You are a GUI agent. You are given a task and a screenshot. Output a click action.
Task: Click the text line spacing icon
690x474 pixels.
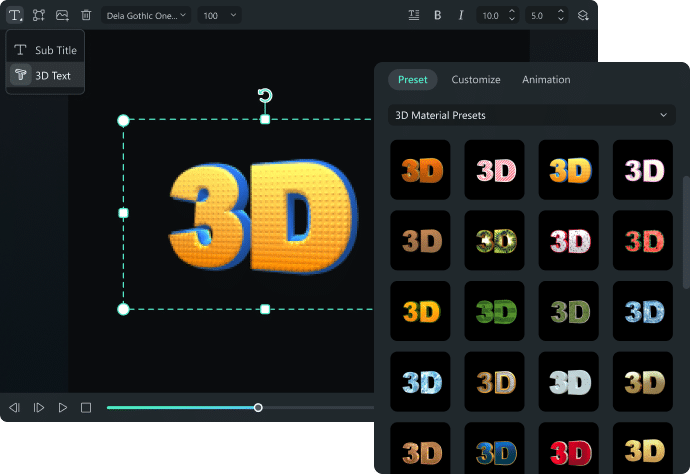click(414, 15)
